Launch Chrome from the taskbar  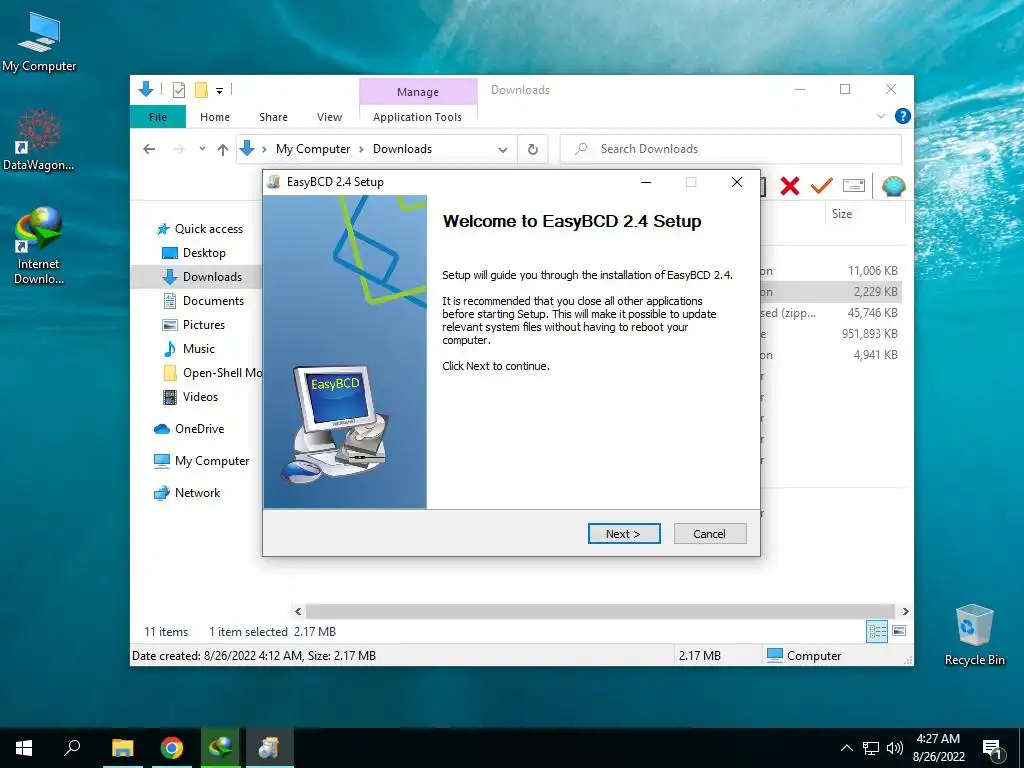[172, 748]
